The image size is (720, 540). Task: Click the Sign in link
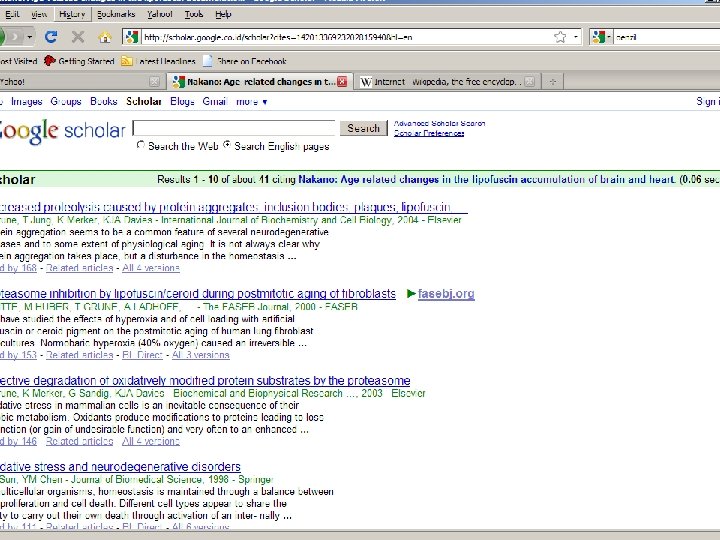coord(708,101)
